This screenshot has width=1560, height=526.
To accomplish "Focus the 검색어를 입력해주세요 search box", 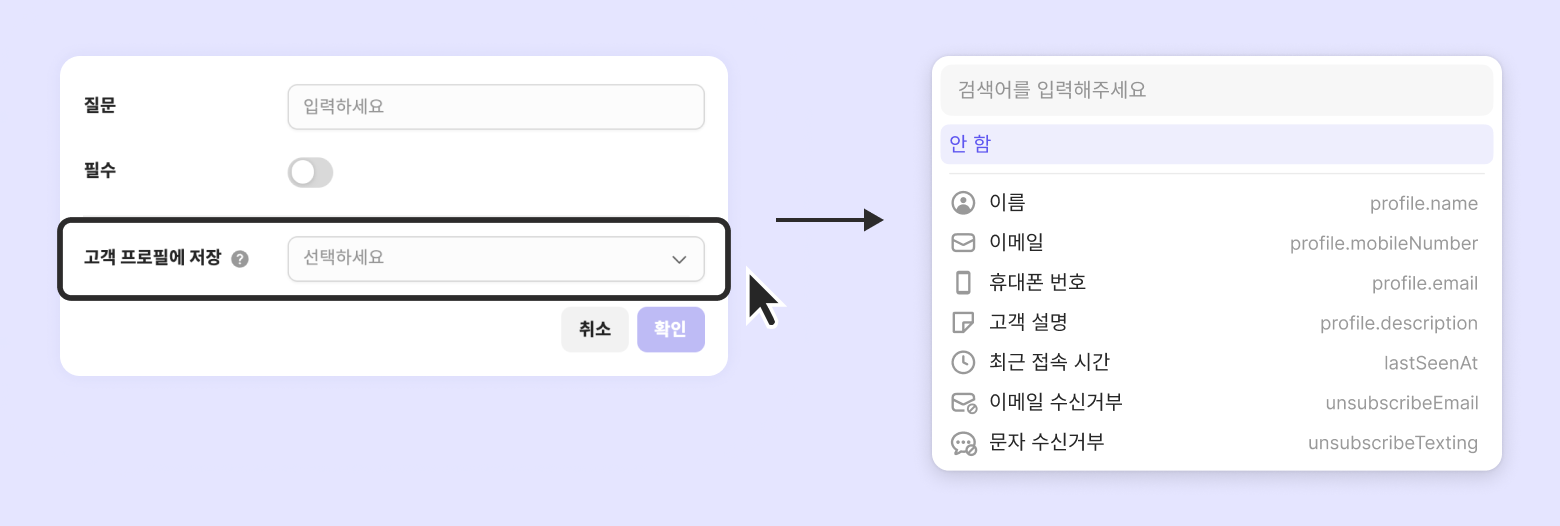I will click(x=1216, y=90).
